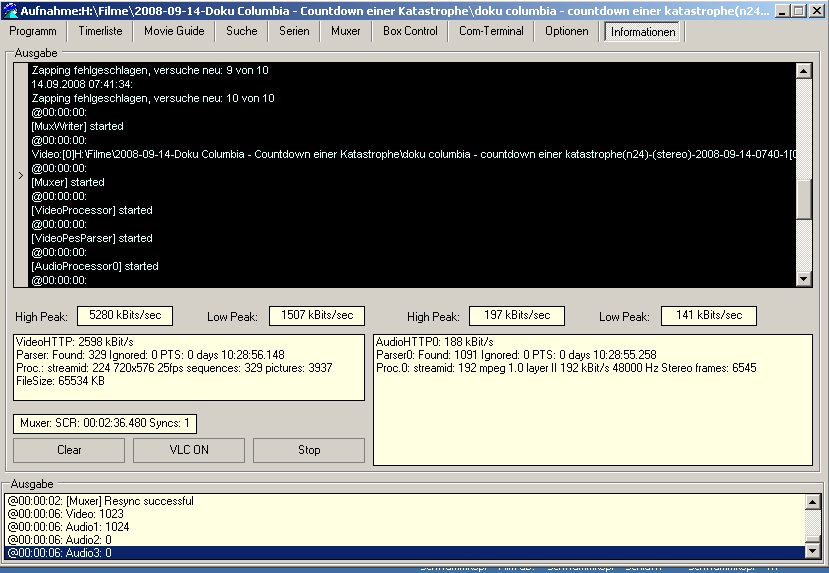Turn on VLC with VLC ON button

[189, 450]
